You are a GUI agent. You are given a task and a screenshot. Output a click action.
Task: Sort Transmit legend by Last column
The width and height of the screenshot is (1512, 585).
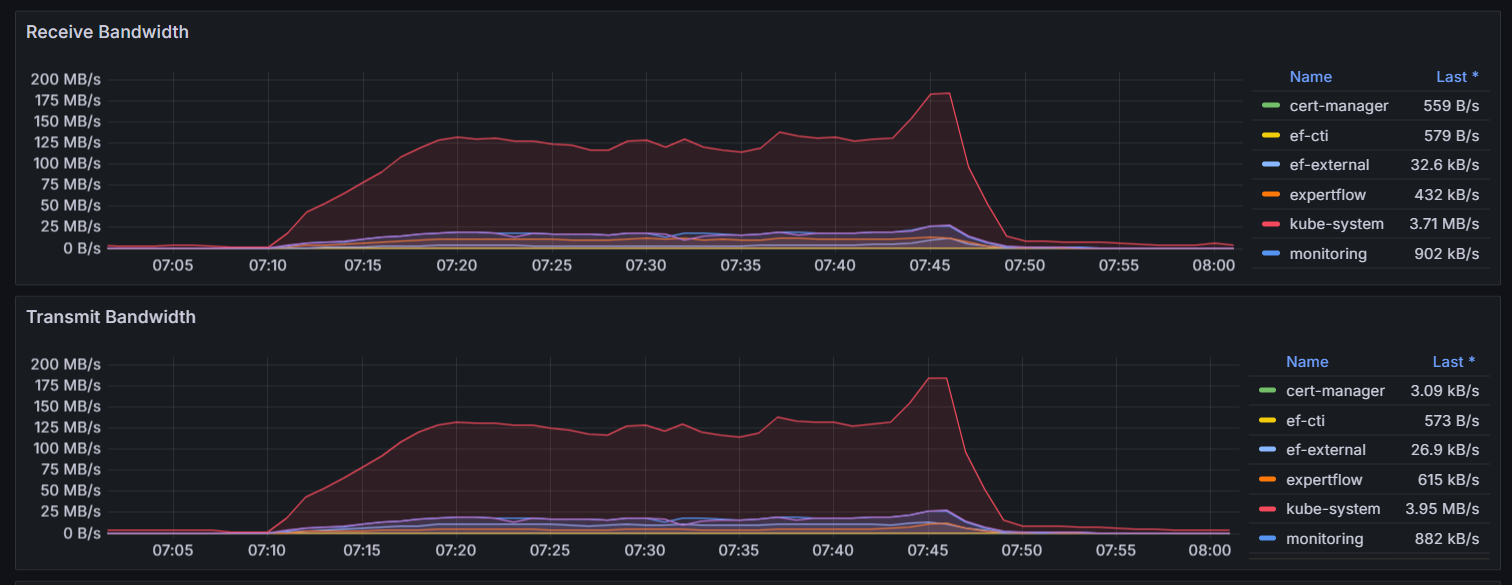[x=1448, y=362]
